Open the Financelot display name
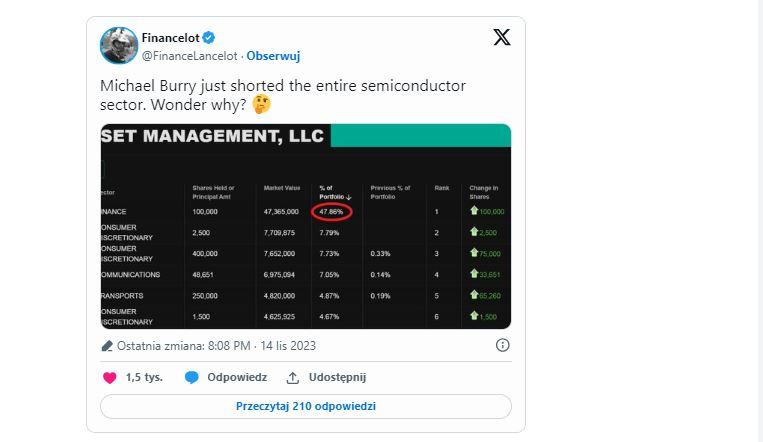763x442 pixels. click(170, 37)
